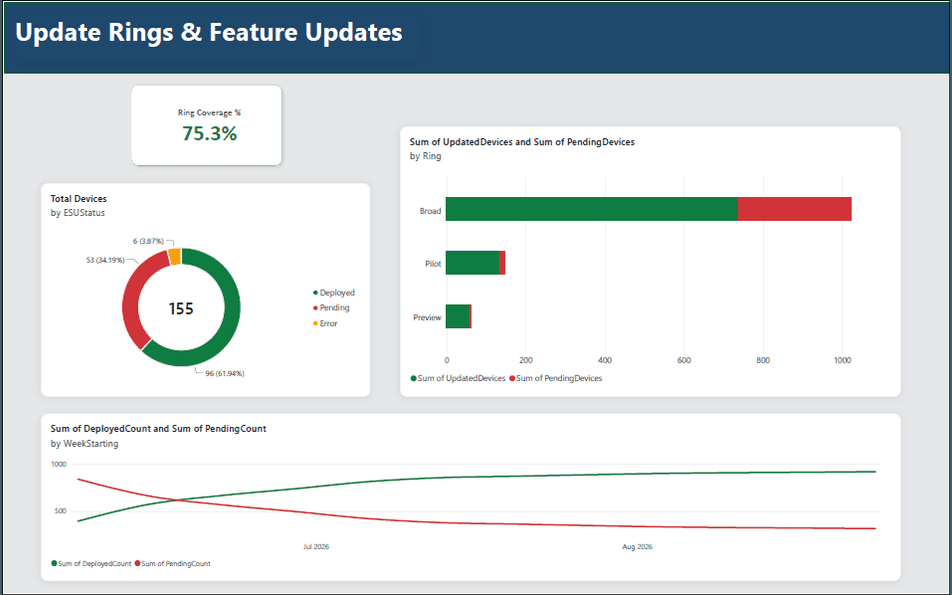Click the Preview axis label

[427, 318]
